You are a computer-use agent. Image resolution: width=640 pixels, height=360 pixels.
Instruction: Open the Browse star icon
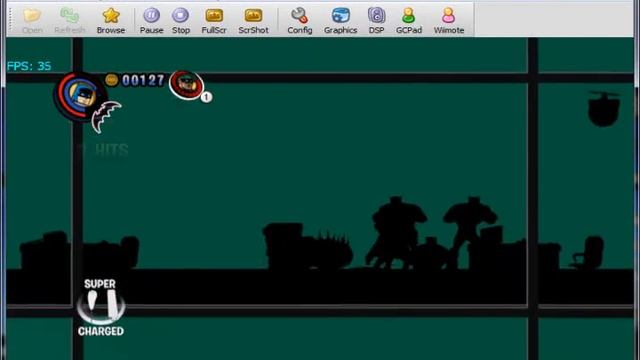pos(111,16)
